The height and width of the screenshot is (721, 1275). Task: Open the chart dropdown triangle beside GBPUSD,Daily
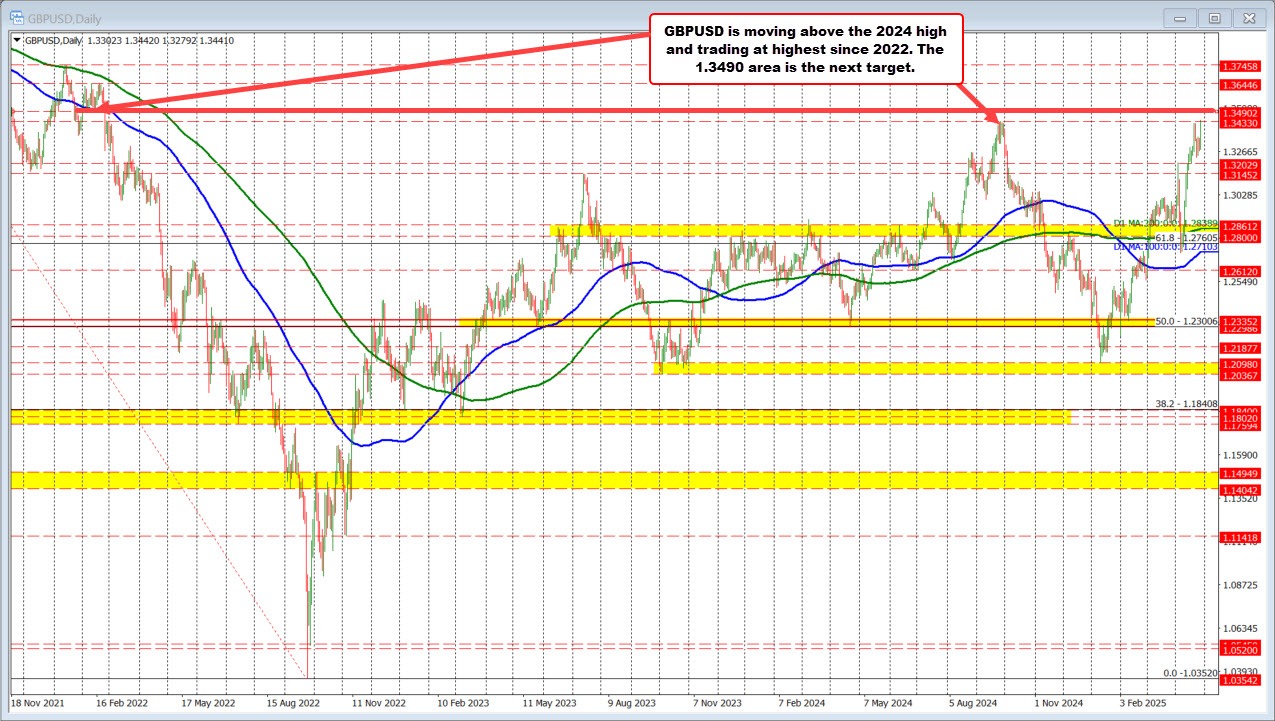(16, 40)
